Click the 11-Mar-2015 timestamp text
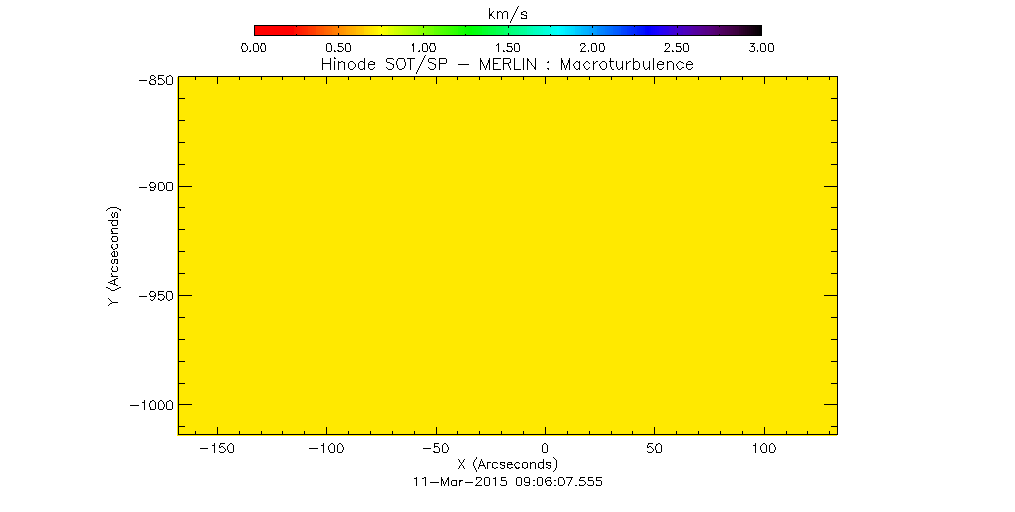The image size is (1015, 512). pyautogui.click(x=507, y=481)
